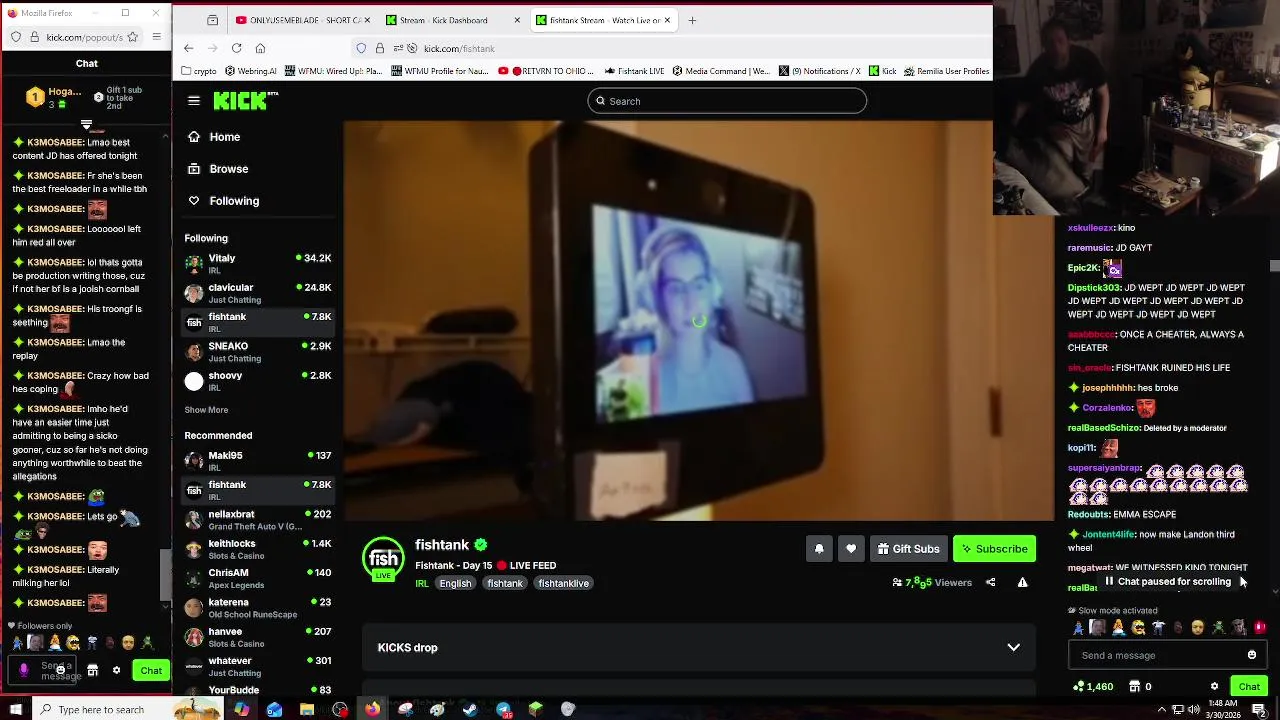This screenshot has width=1280, height=720.
Task: Go back using the Firefox back arrow
Action: [x=188, y=48]
